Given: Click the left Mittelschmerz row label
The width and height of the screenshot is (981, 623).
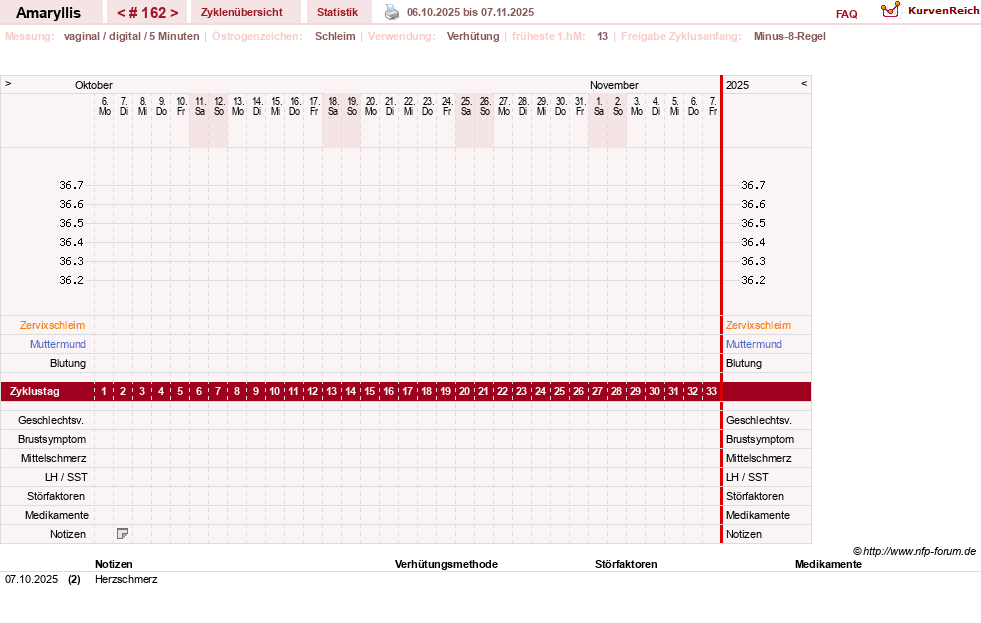Looking at the screenshot, I should (53, 458).
